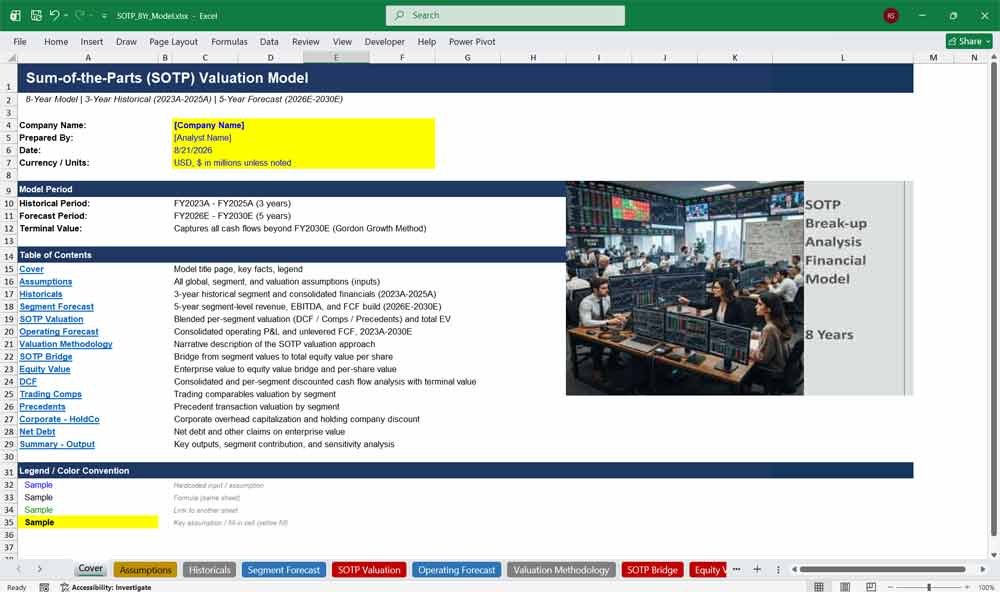Select the yellow [Company Name] cell
The height and width of the screenshot is (592, 1000).
[x=304, y=125]
